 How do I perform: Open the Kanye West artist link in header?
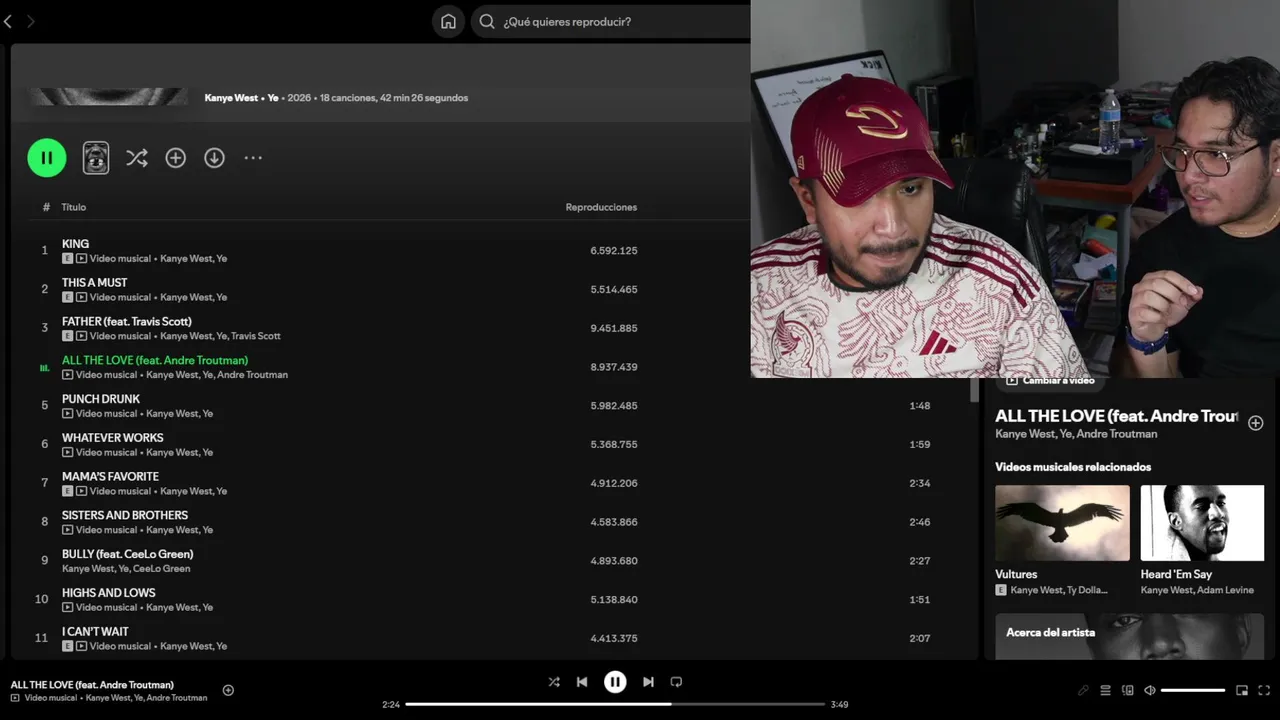[231, 98]
